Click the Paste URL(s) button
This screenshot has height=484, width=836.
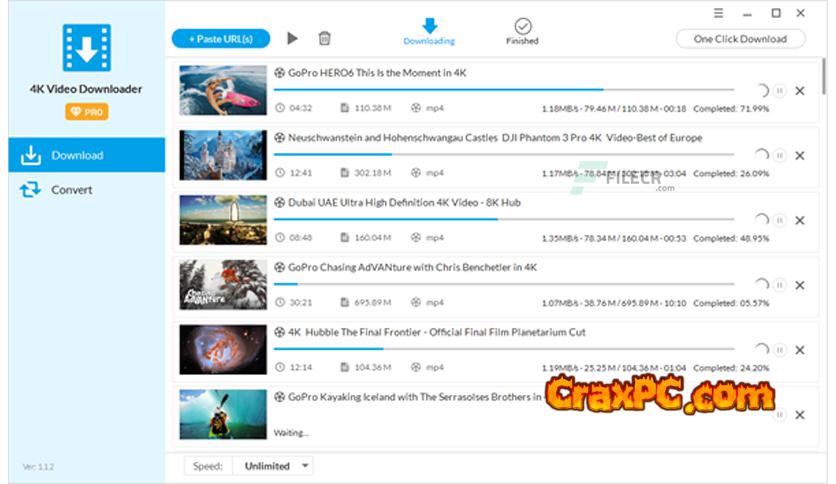pyautogui.click(x=221, y=38)
